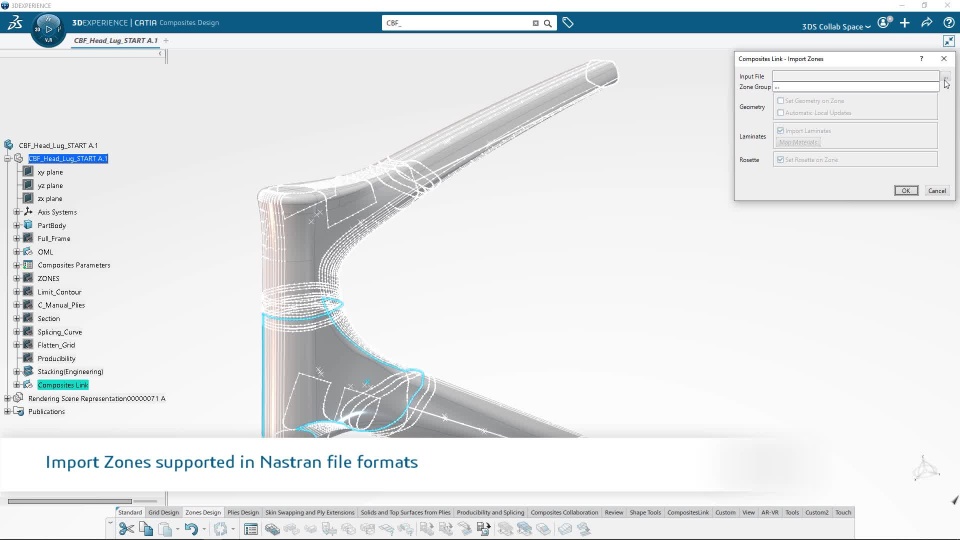
Task: Open the user profile icon
Action: pyautogui.click(x=884, y=23)
